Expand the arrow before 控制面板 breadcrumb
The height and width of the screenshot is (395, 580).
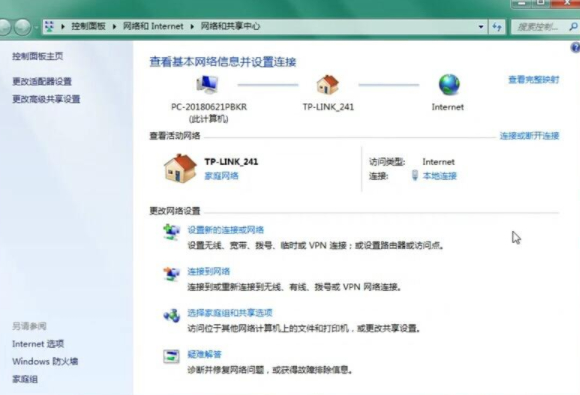click(x=63, y=27)
